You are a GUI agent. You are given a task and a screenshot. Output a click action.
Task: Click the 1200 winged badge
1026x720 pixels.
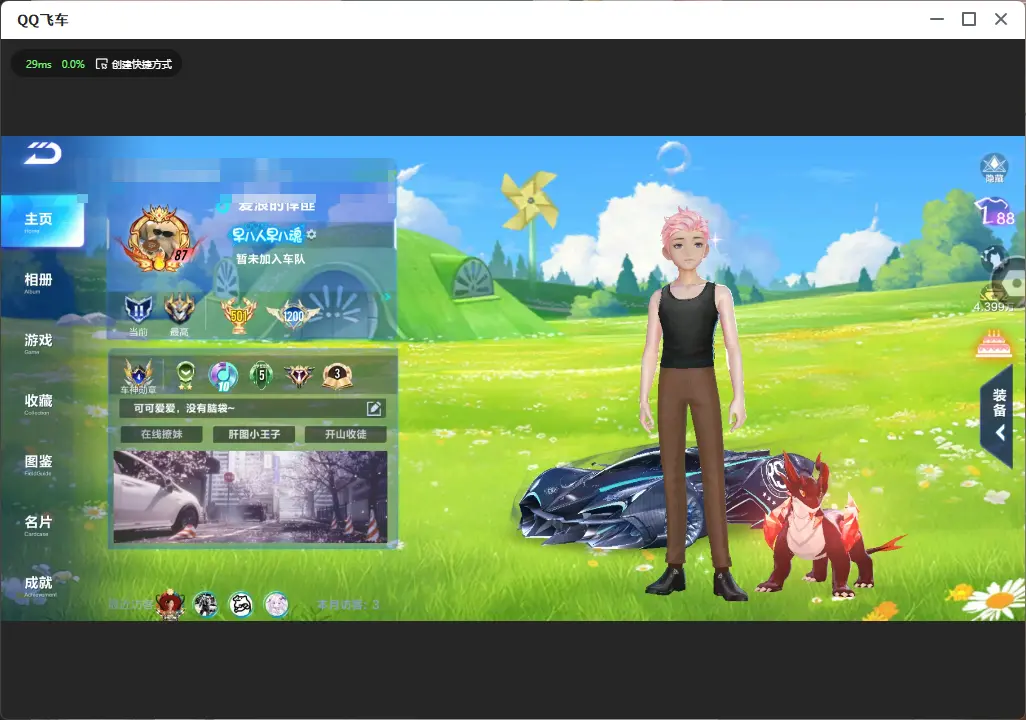pyautogui.click(x=293, y=315)
